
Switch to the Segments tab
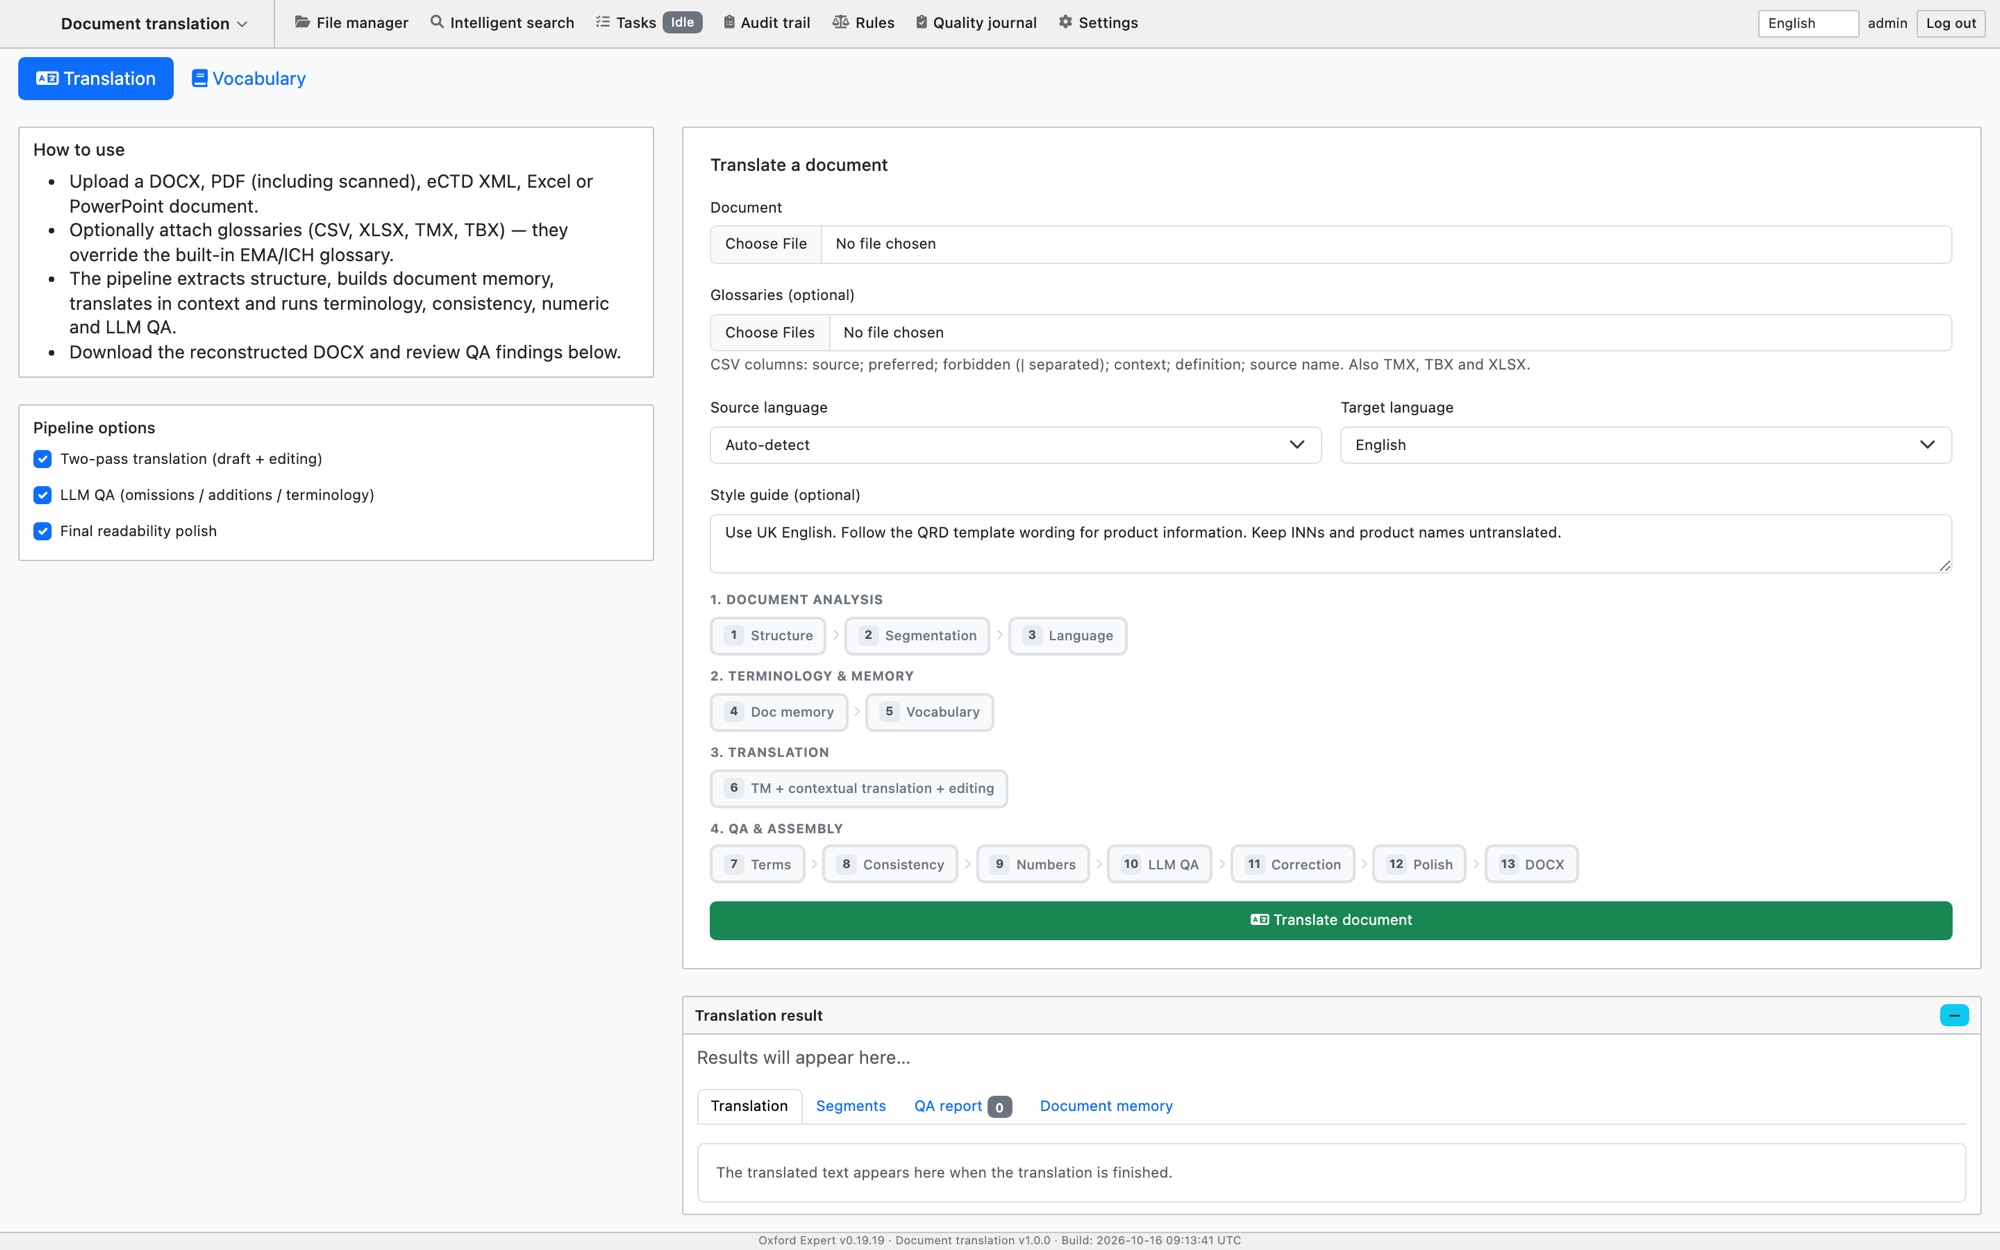click(x=851, y=1106)
